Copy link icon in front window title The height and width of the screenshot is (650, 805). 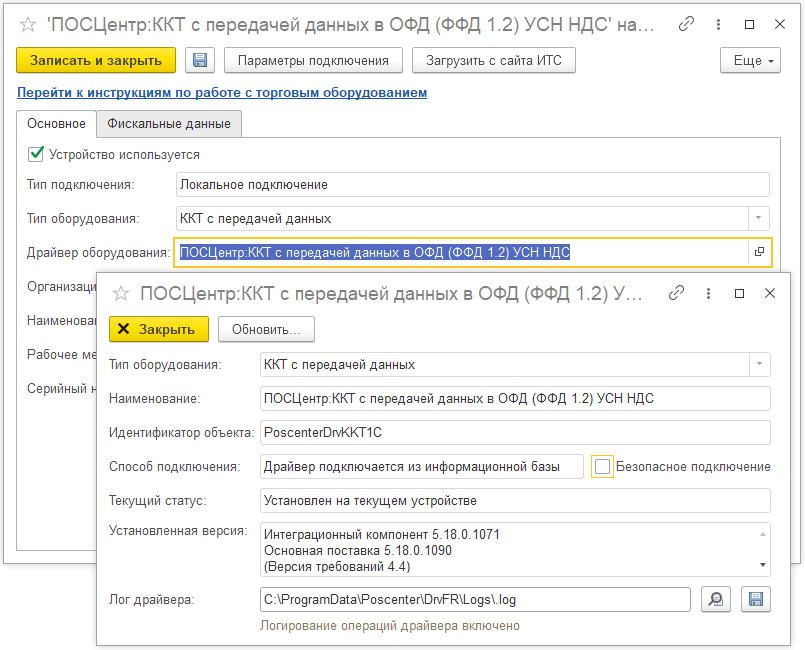[677, 293]
